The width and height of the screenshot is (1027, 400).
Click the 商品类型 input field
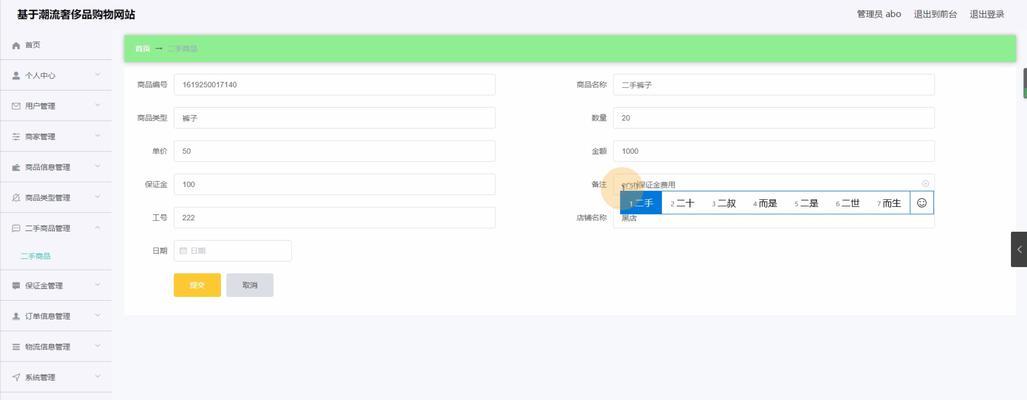(x=335, y=118)
